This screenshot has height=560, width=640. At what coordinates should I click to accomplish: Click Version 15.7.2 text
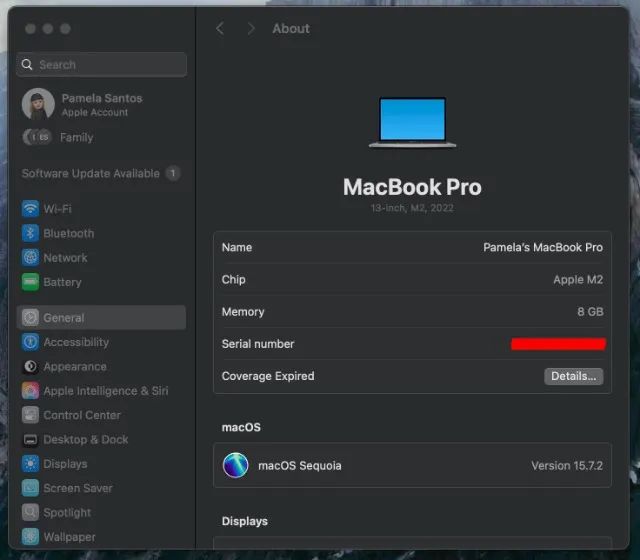pyautogui.click(x=567, y=466)
